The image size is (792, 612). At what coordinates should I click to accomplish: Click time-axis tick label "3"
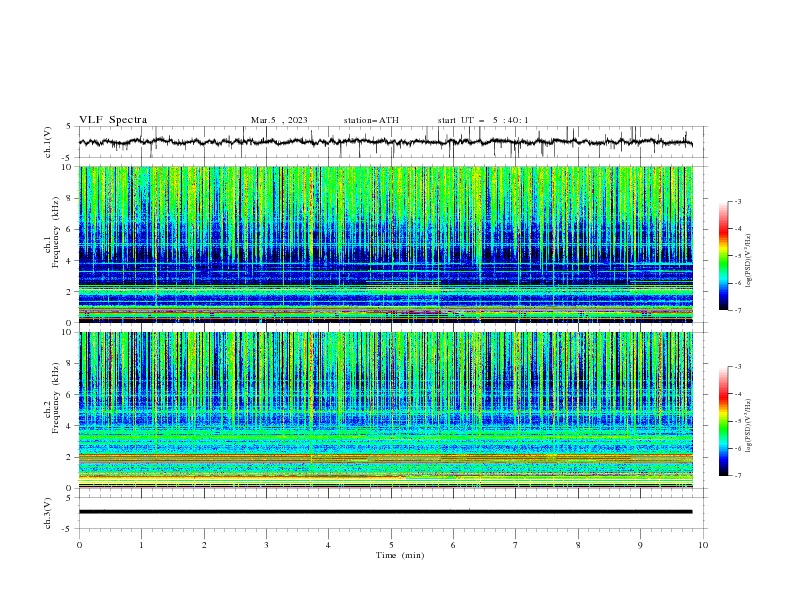266,545
